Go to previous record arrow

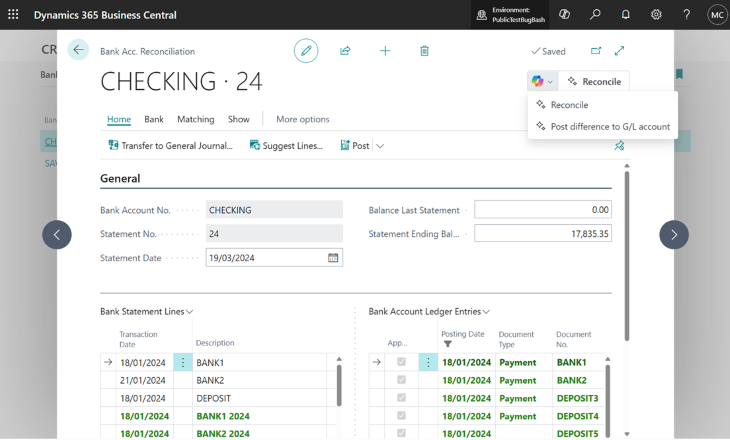[57, 235]
